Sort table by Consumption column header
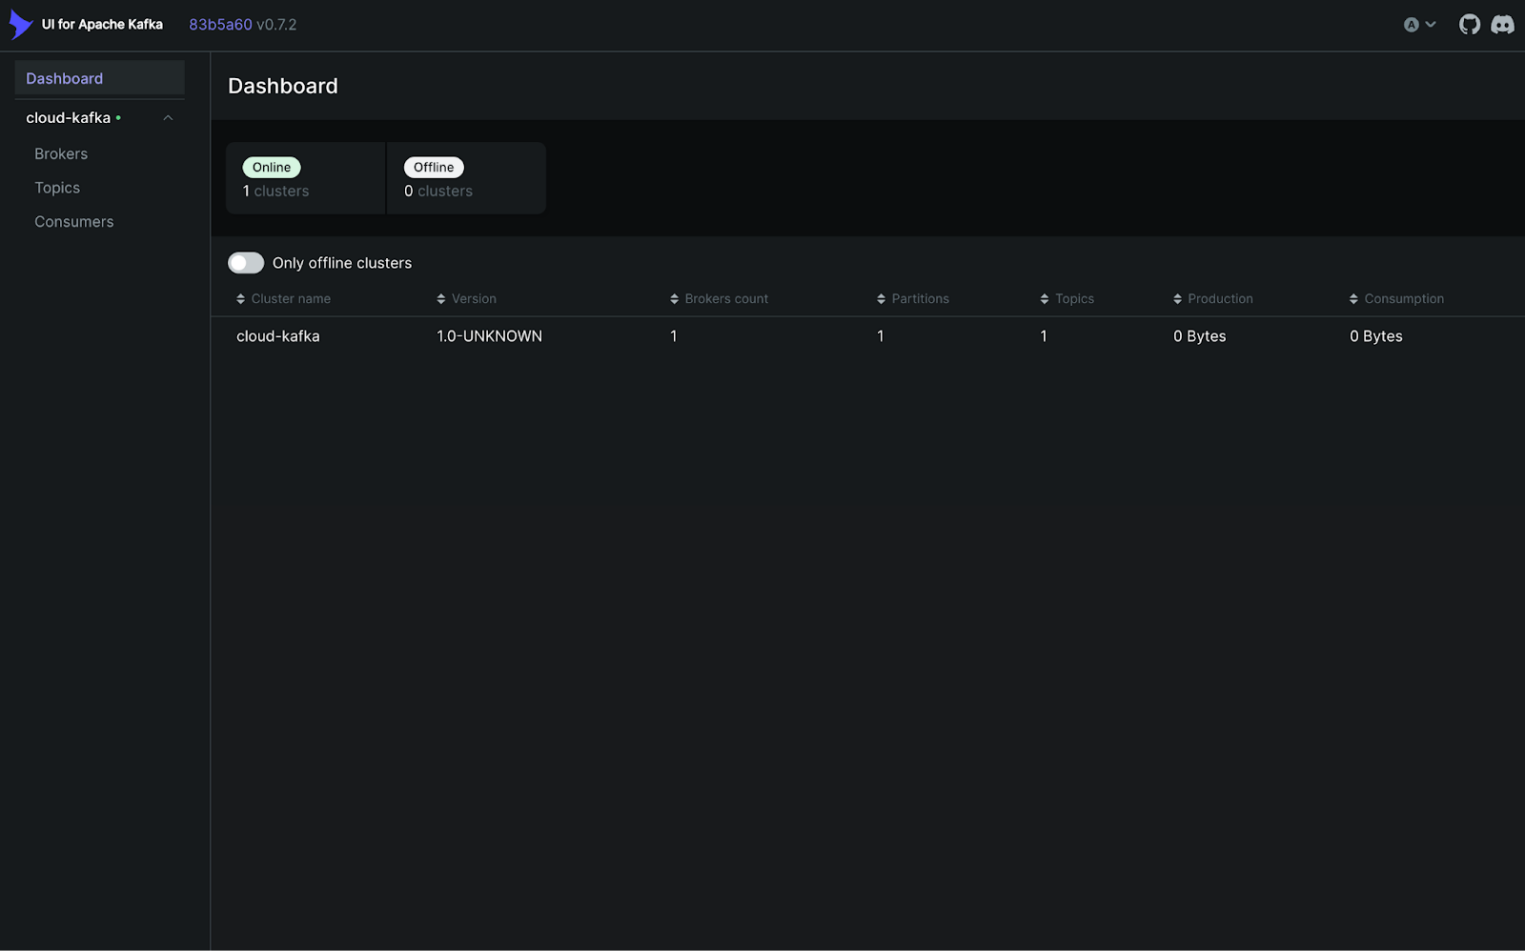 pos(1403,299)
